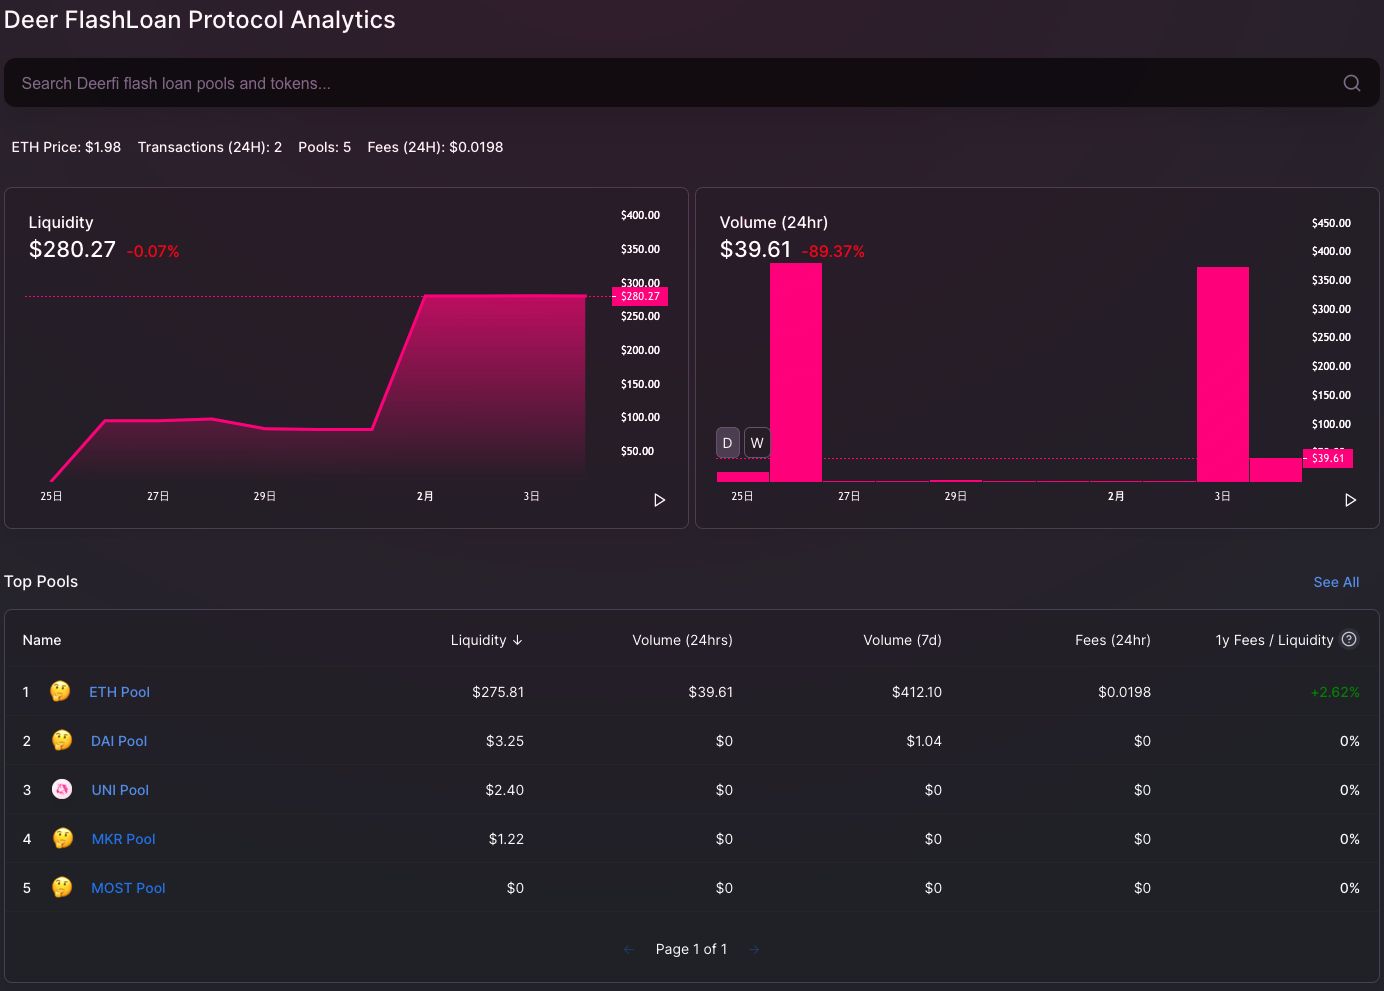
Task: Sort by Volume (24hrs) column header
Action: (682, 640)
